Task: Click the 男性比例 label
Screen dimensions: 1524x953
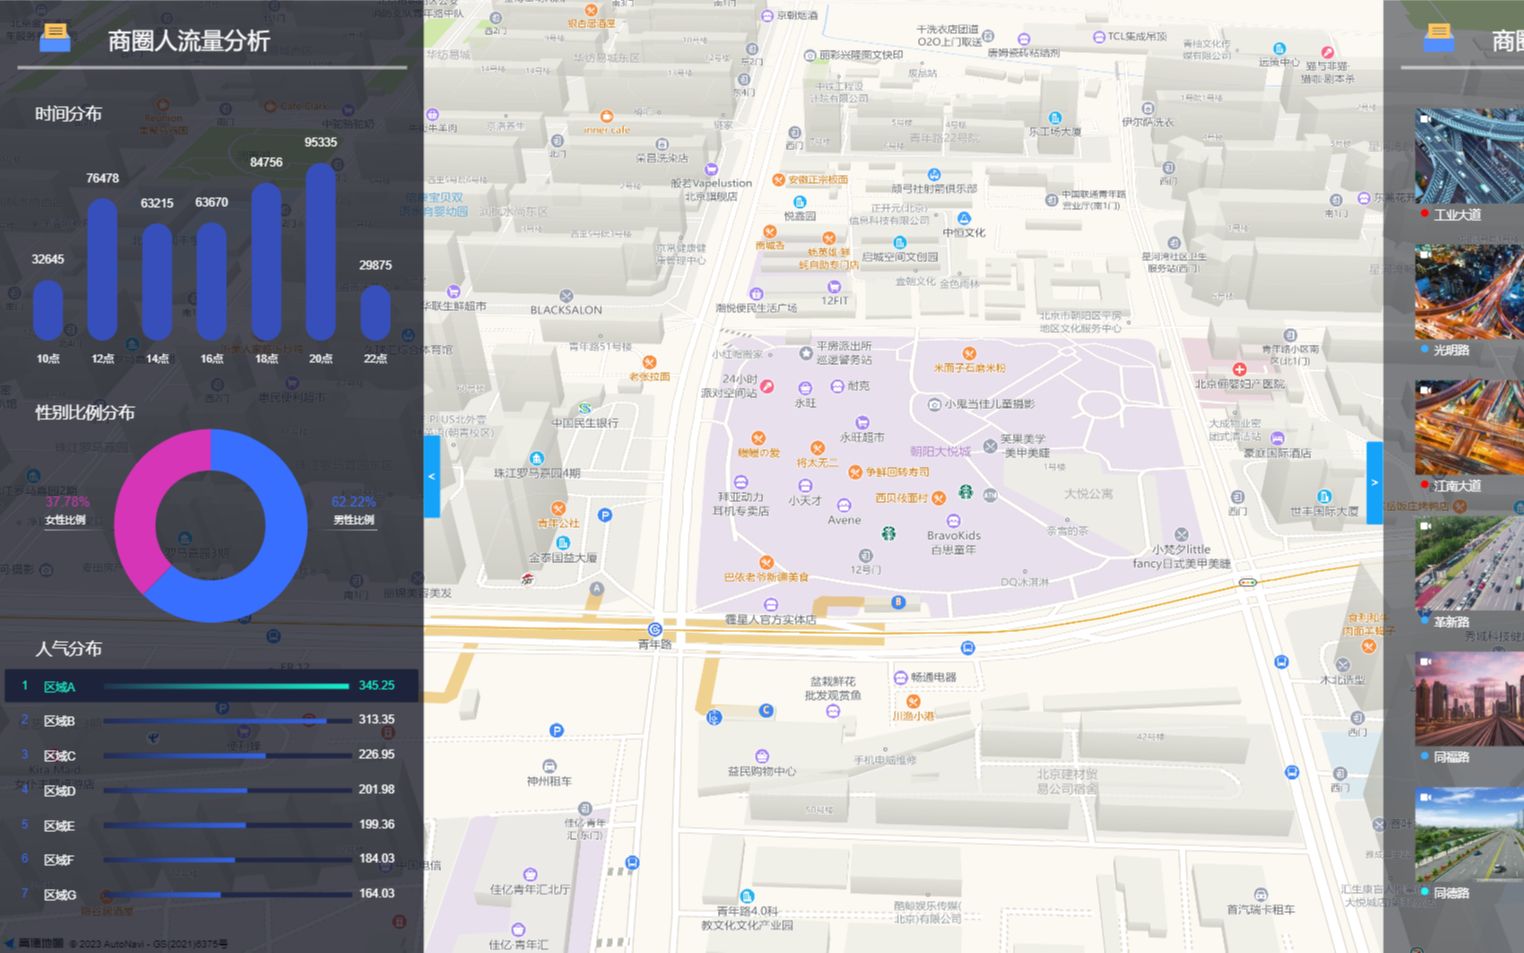Action: pos(354,520)
